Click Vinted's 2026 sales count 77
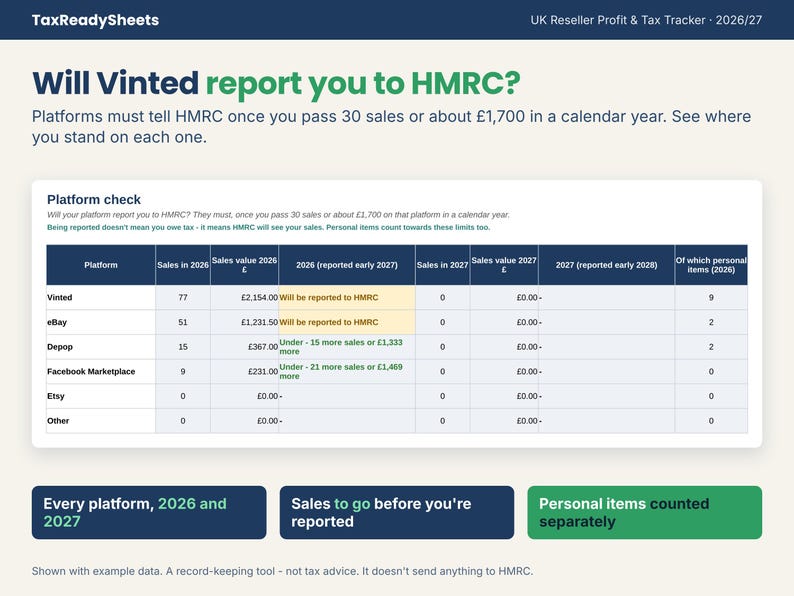The image size is (794, 596). (x=183, y=298)
